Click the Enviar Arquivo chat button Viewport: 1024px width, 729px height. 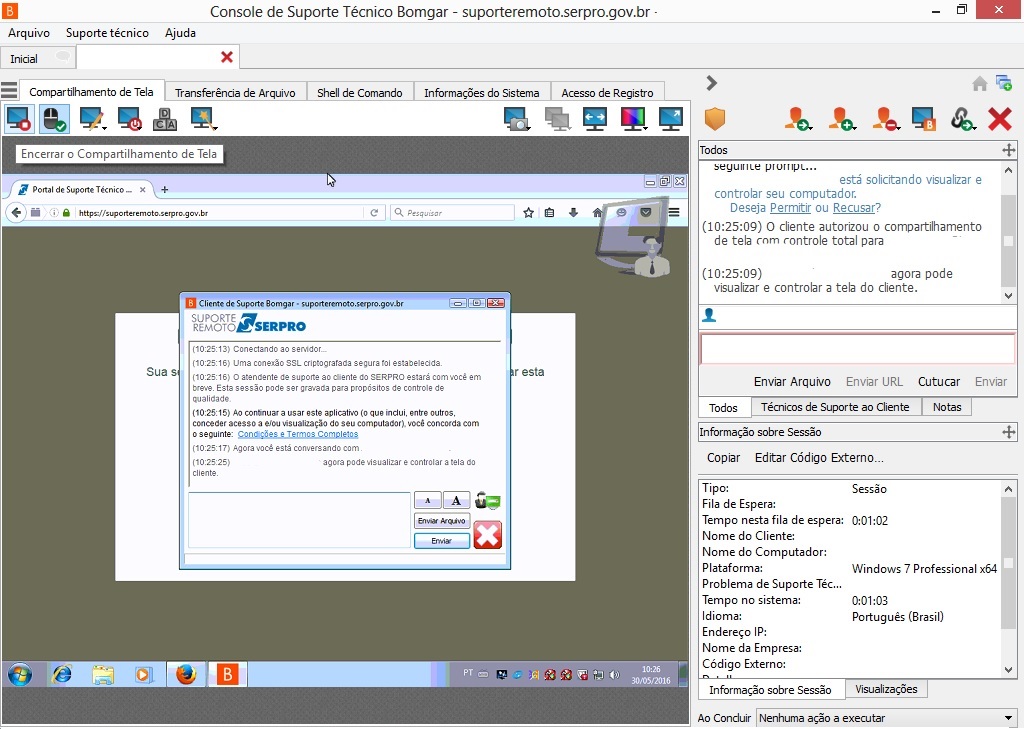[792, 381]
